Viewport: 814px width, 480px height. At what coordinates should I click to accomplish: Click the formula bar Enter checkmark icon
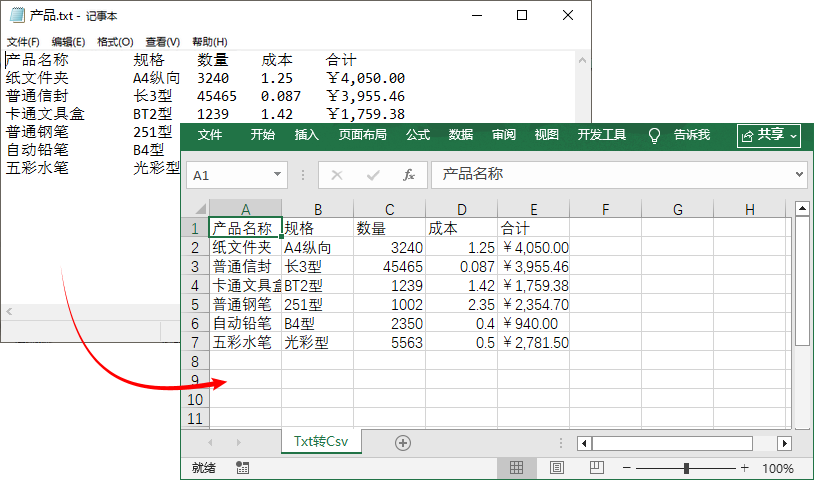click(x=373, y=175)
